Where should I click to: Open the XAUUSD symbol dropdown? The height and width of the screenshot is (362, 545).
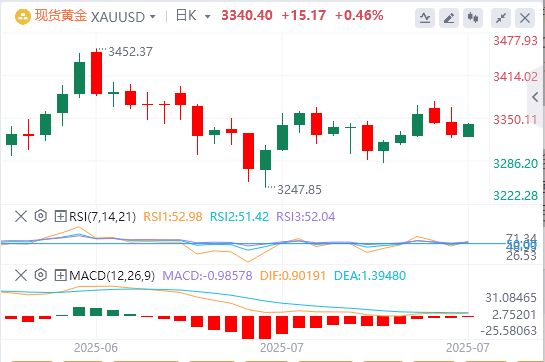(153, 17)
